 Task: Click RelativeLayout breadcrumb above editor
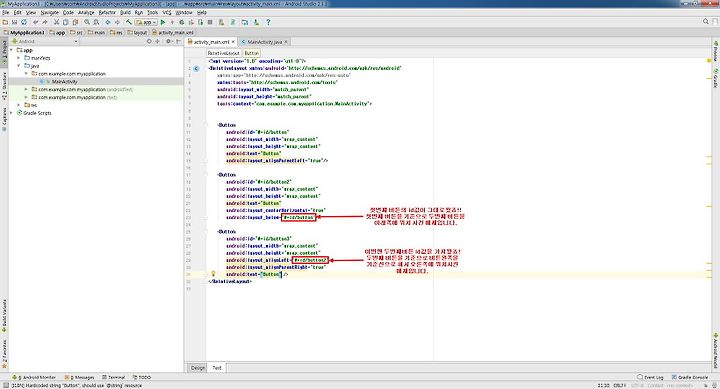click(x=223, y=53)
